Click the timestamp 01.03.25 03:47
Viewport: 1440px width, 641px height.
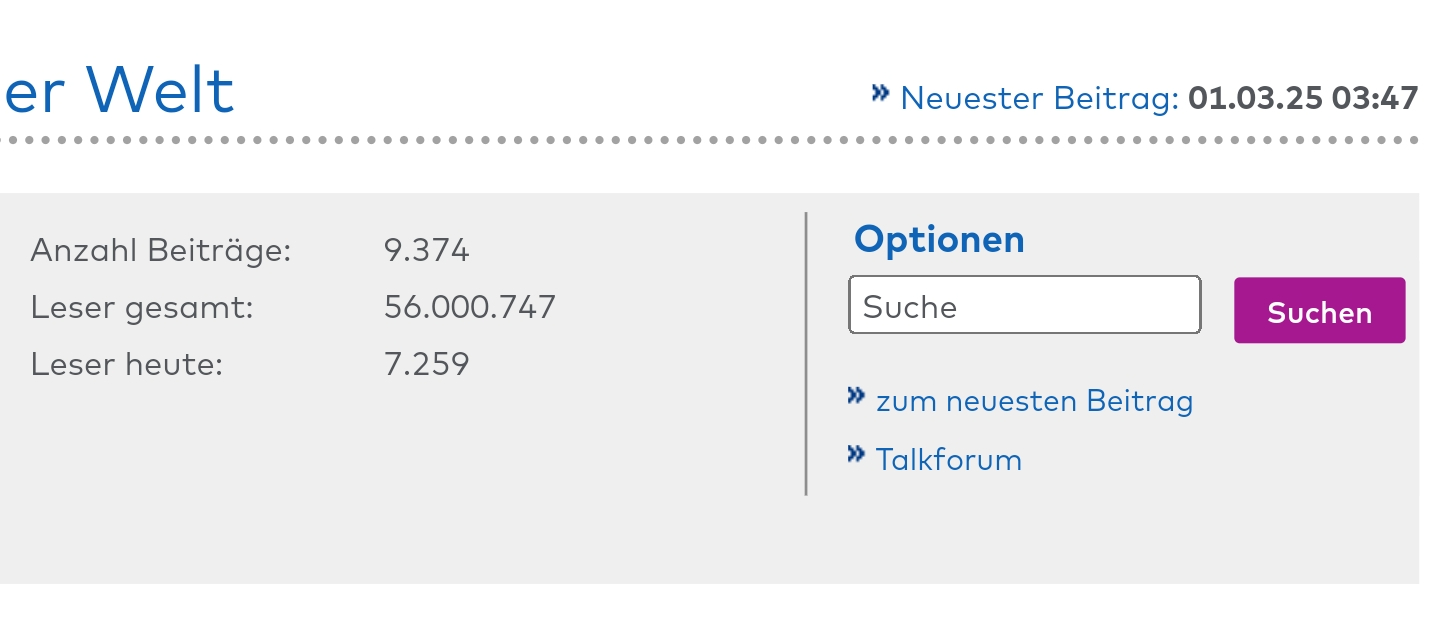pyautogui.click(x=1303, y=98)
